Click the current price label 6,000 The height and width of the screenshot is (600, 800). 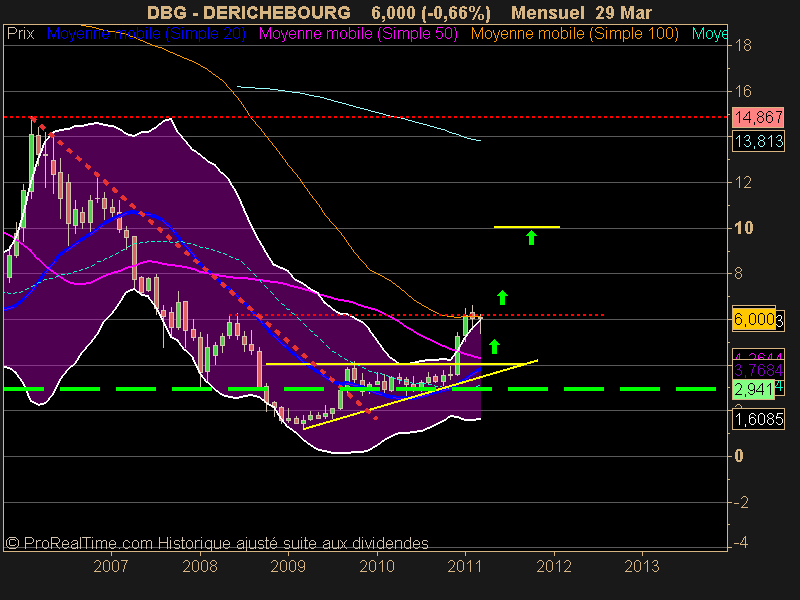(754, 319)
